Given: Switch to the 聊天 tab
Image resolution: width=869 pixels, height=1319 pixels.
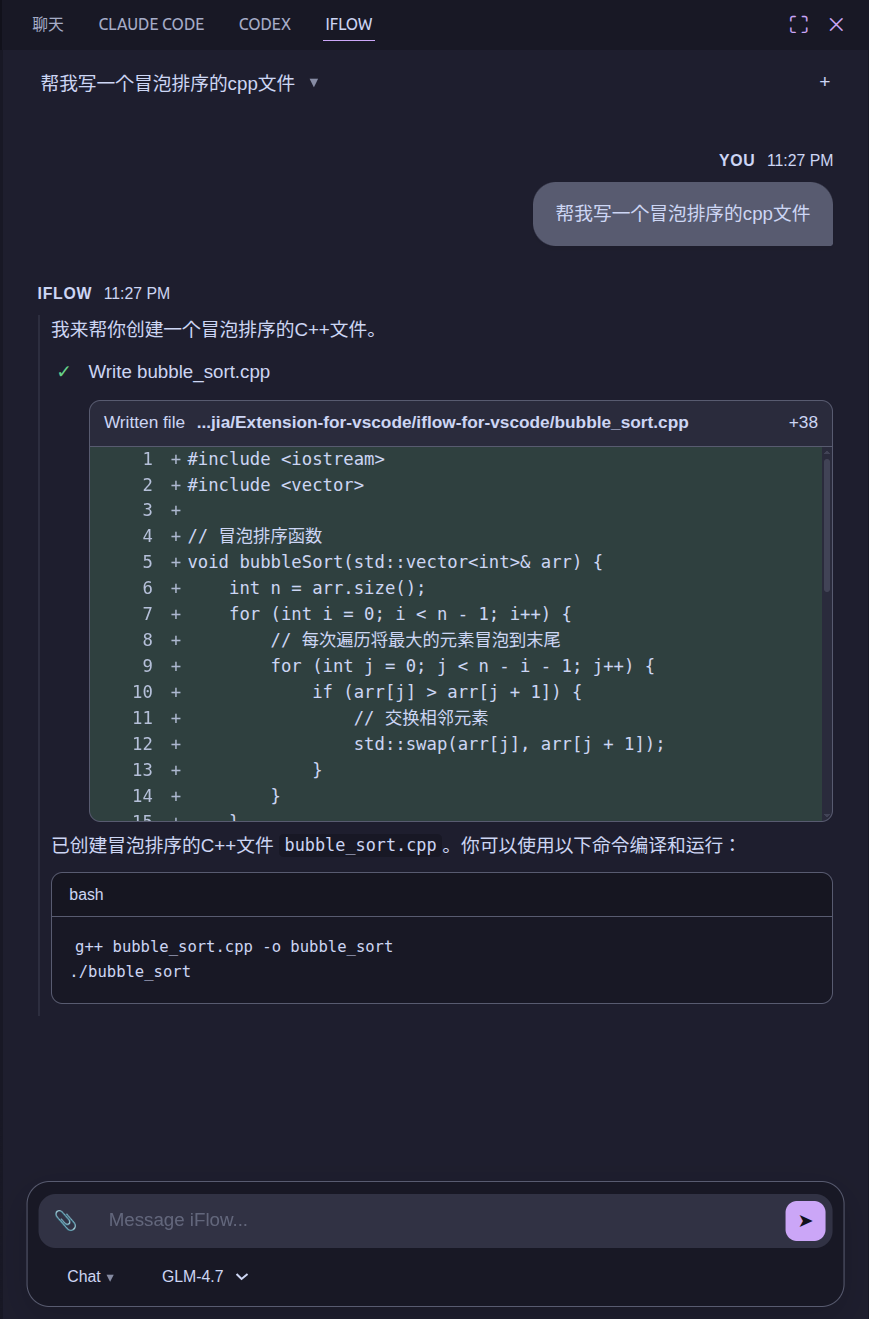Looking at the screenshot, I should tap(48, 24).
